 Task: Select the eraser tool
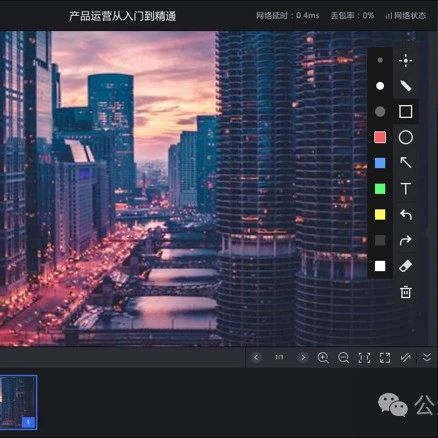406,266
